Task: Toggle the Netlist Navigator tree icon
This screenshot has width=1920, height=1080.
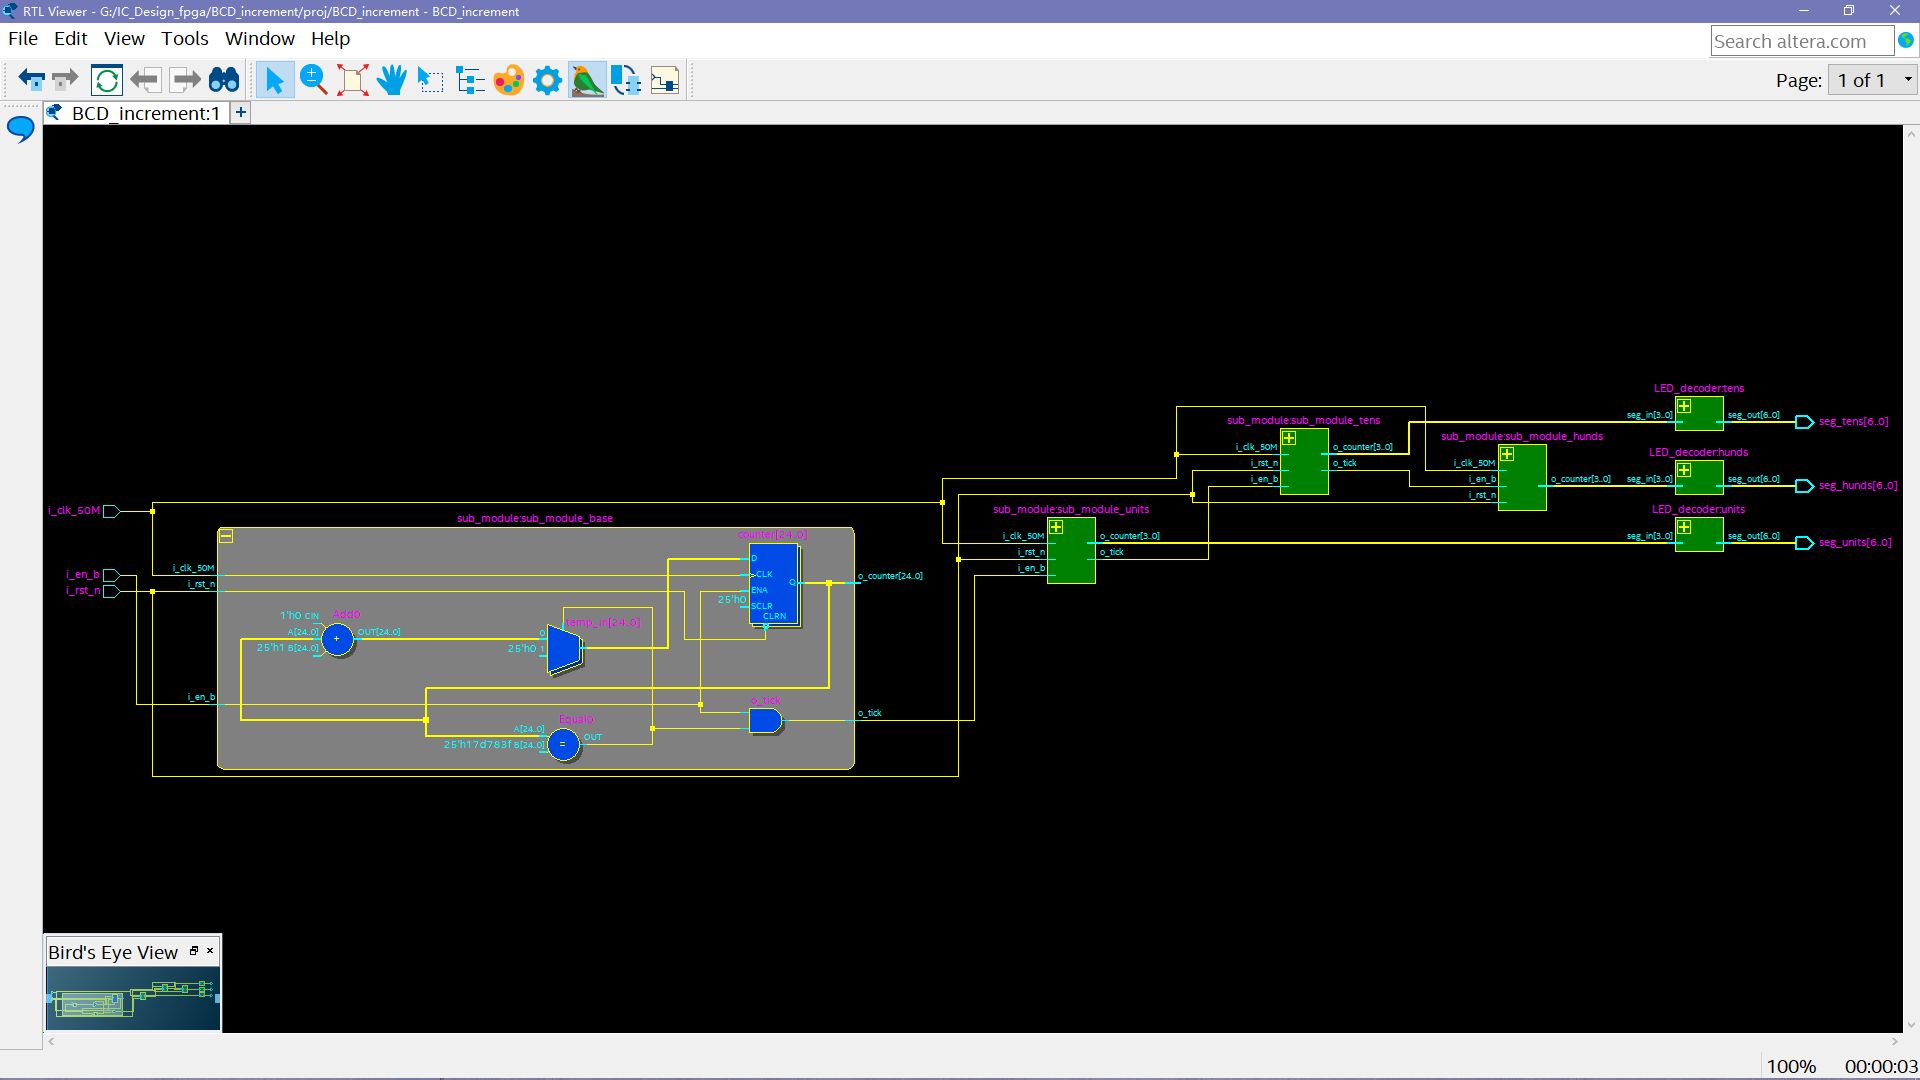Action: [x=469, y=80]
